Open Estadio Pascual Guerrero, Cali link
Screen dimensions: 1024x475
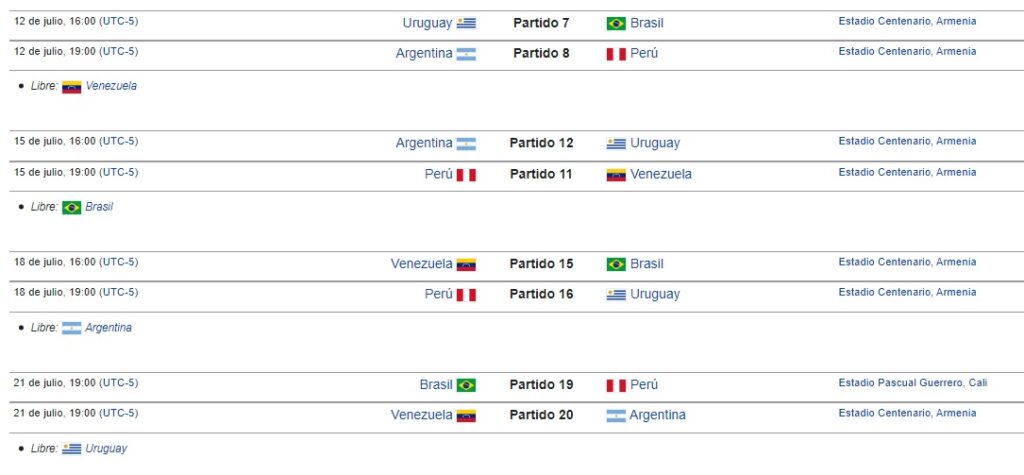click(912, 383)
